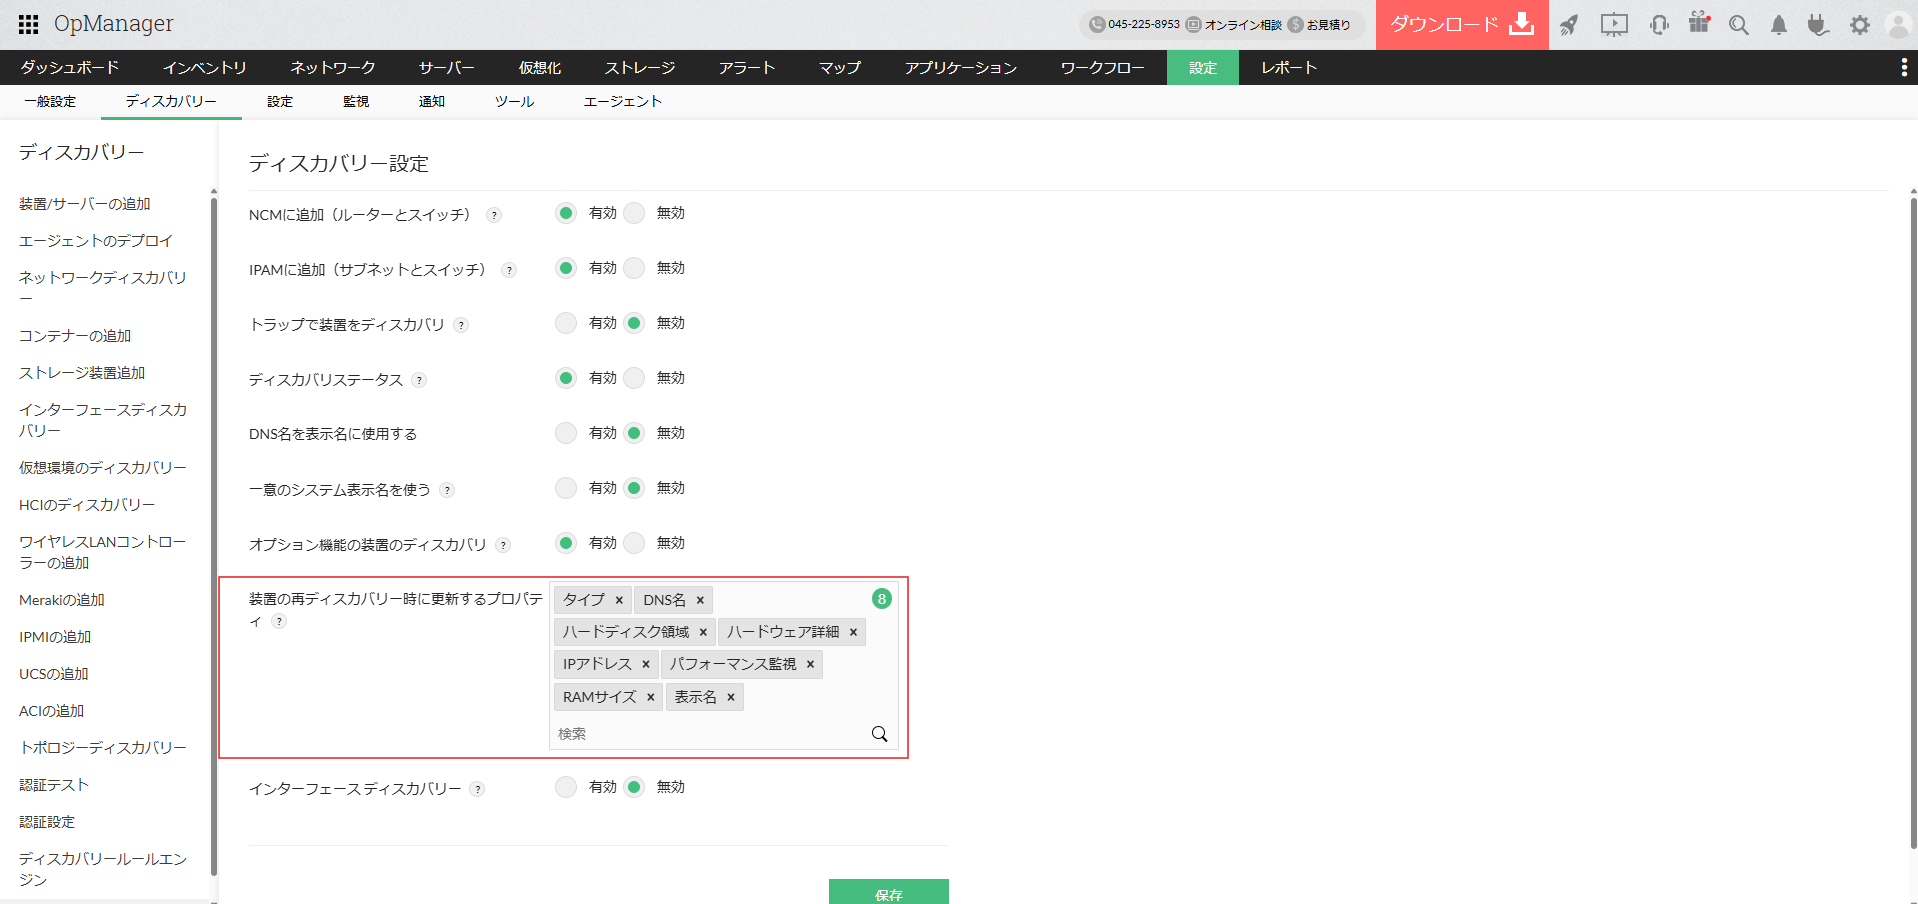This screenshot has height=904, width=1918.
Task: Open the alarm bell notifications
Action: click(x=1779, y=25)
